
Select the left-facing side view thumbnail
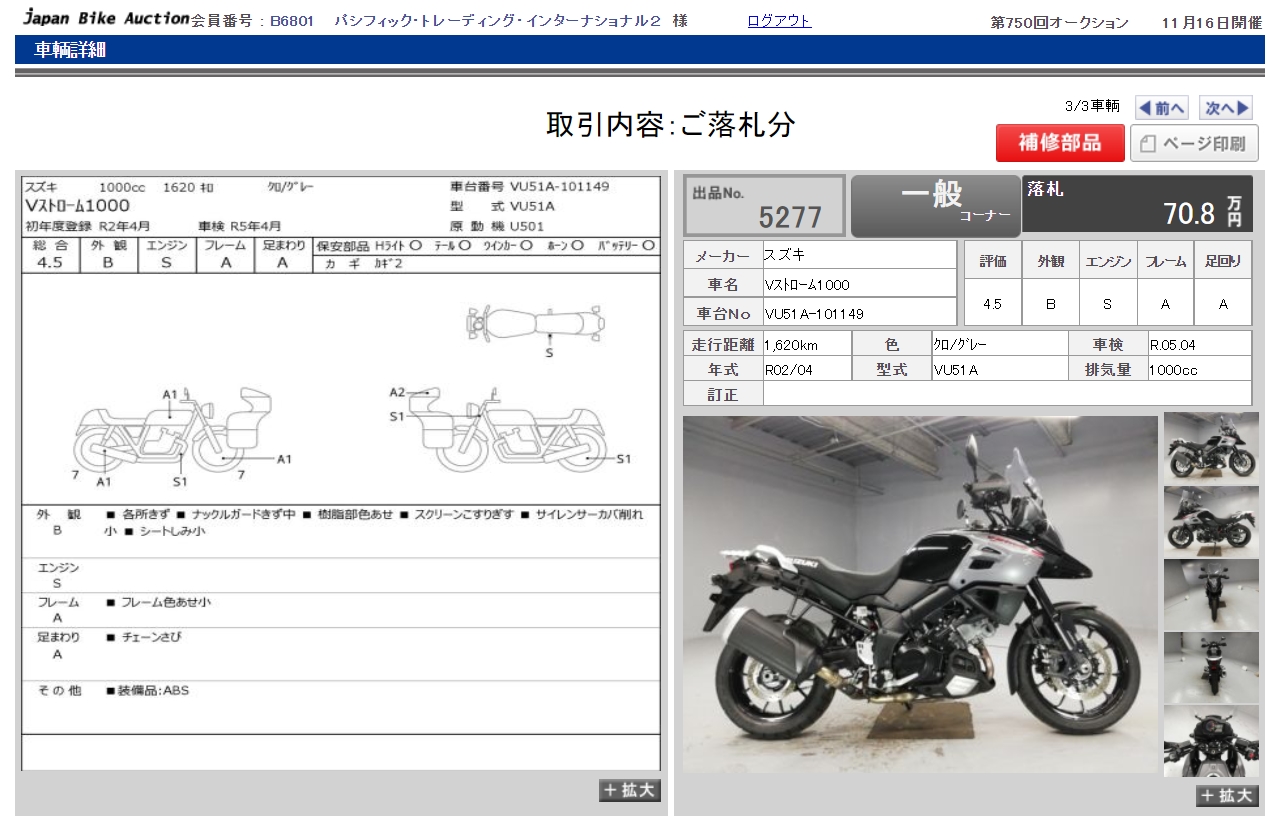1211,521
